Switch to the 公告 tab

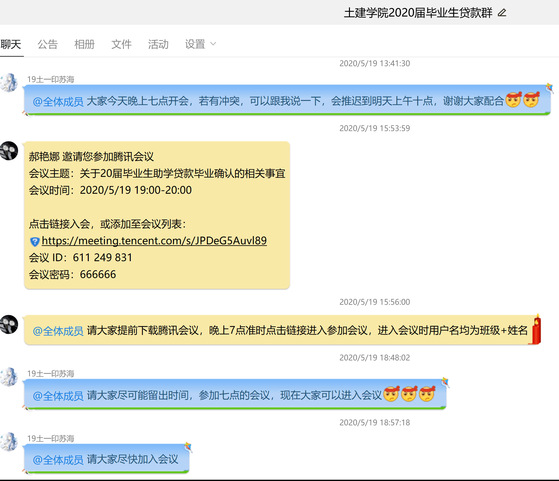pyautogui.click(x=47, y=44)
